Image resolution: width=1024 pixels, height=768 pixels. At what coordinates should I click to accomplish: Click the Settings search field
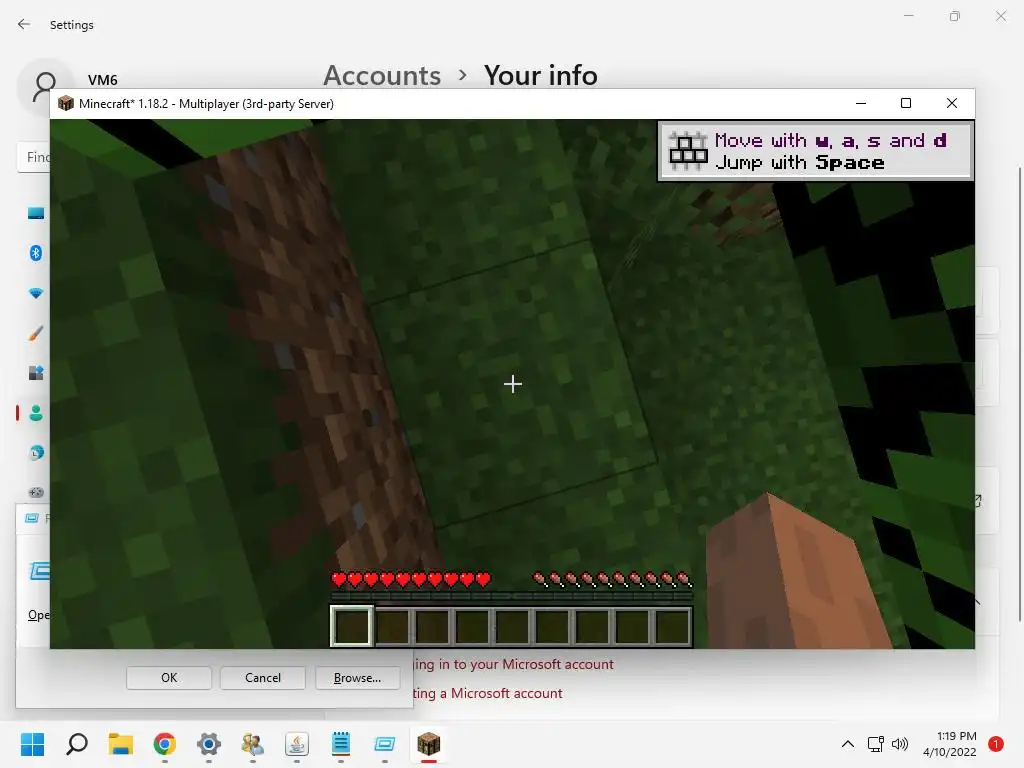point(33,157)
